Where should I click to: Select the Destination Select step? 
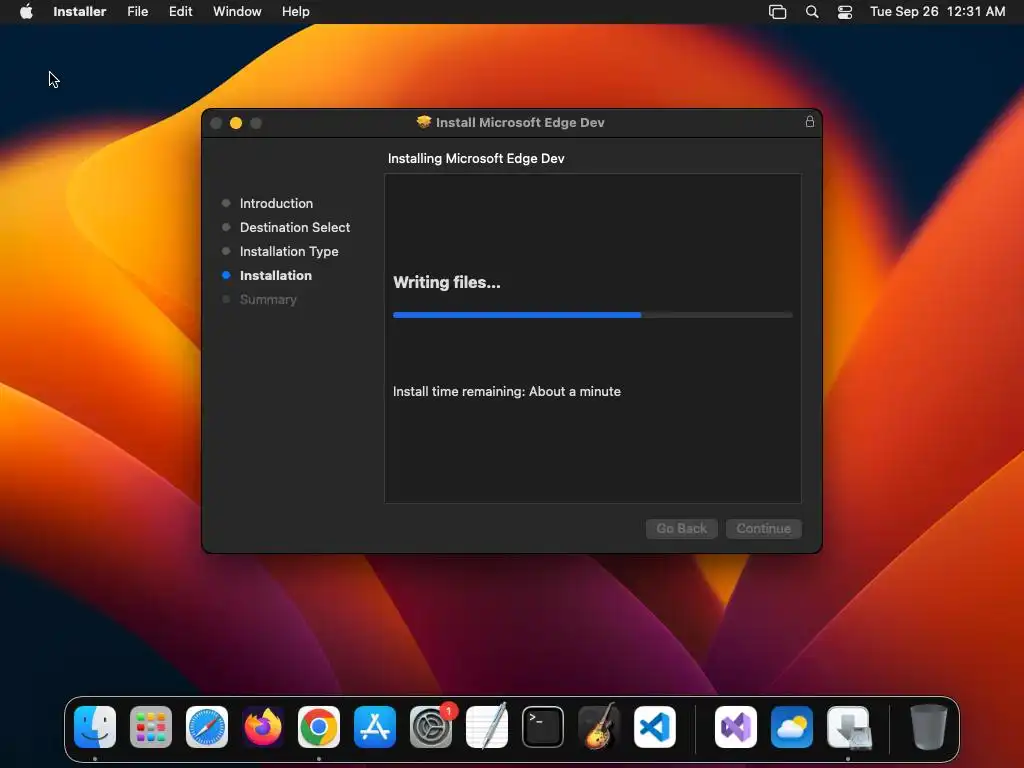tap(295, 227)
